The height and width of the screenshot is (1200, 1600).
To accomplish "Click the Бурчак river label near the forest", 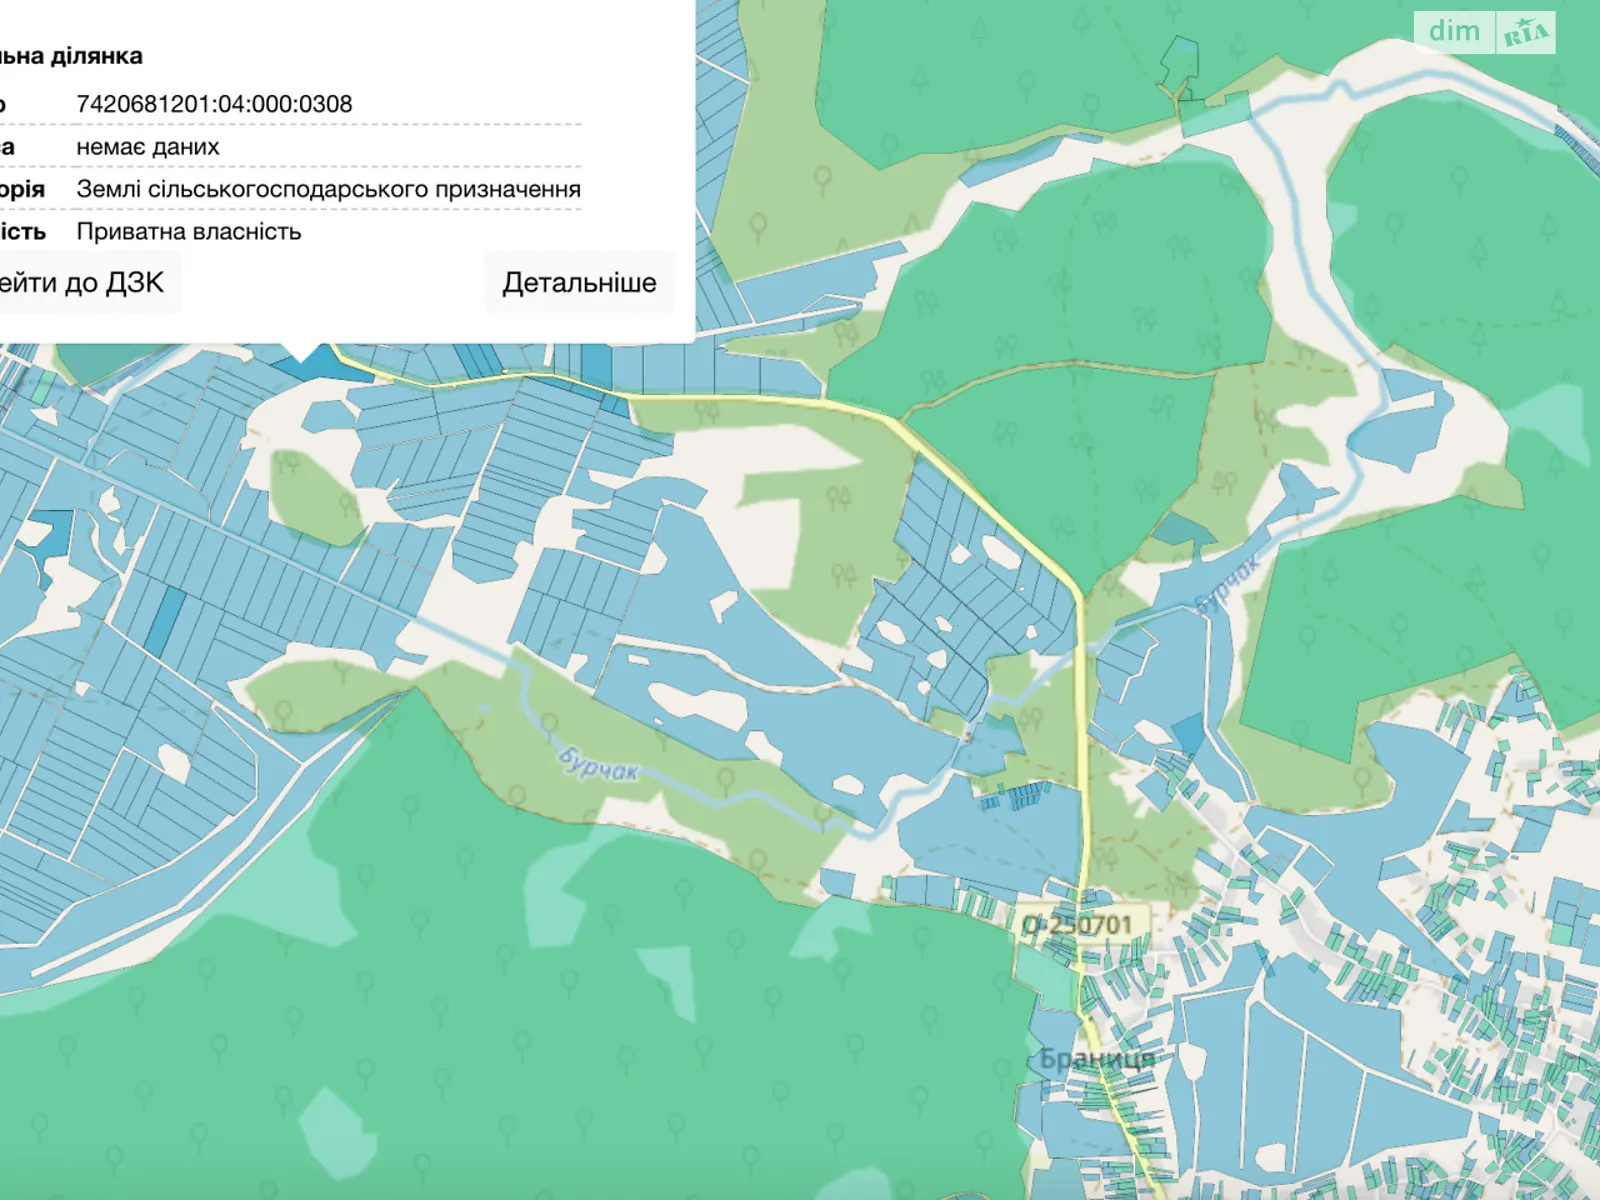I will (x=598, y=762).
